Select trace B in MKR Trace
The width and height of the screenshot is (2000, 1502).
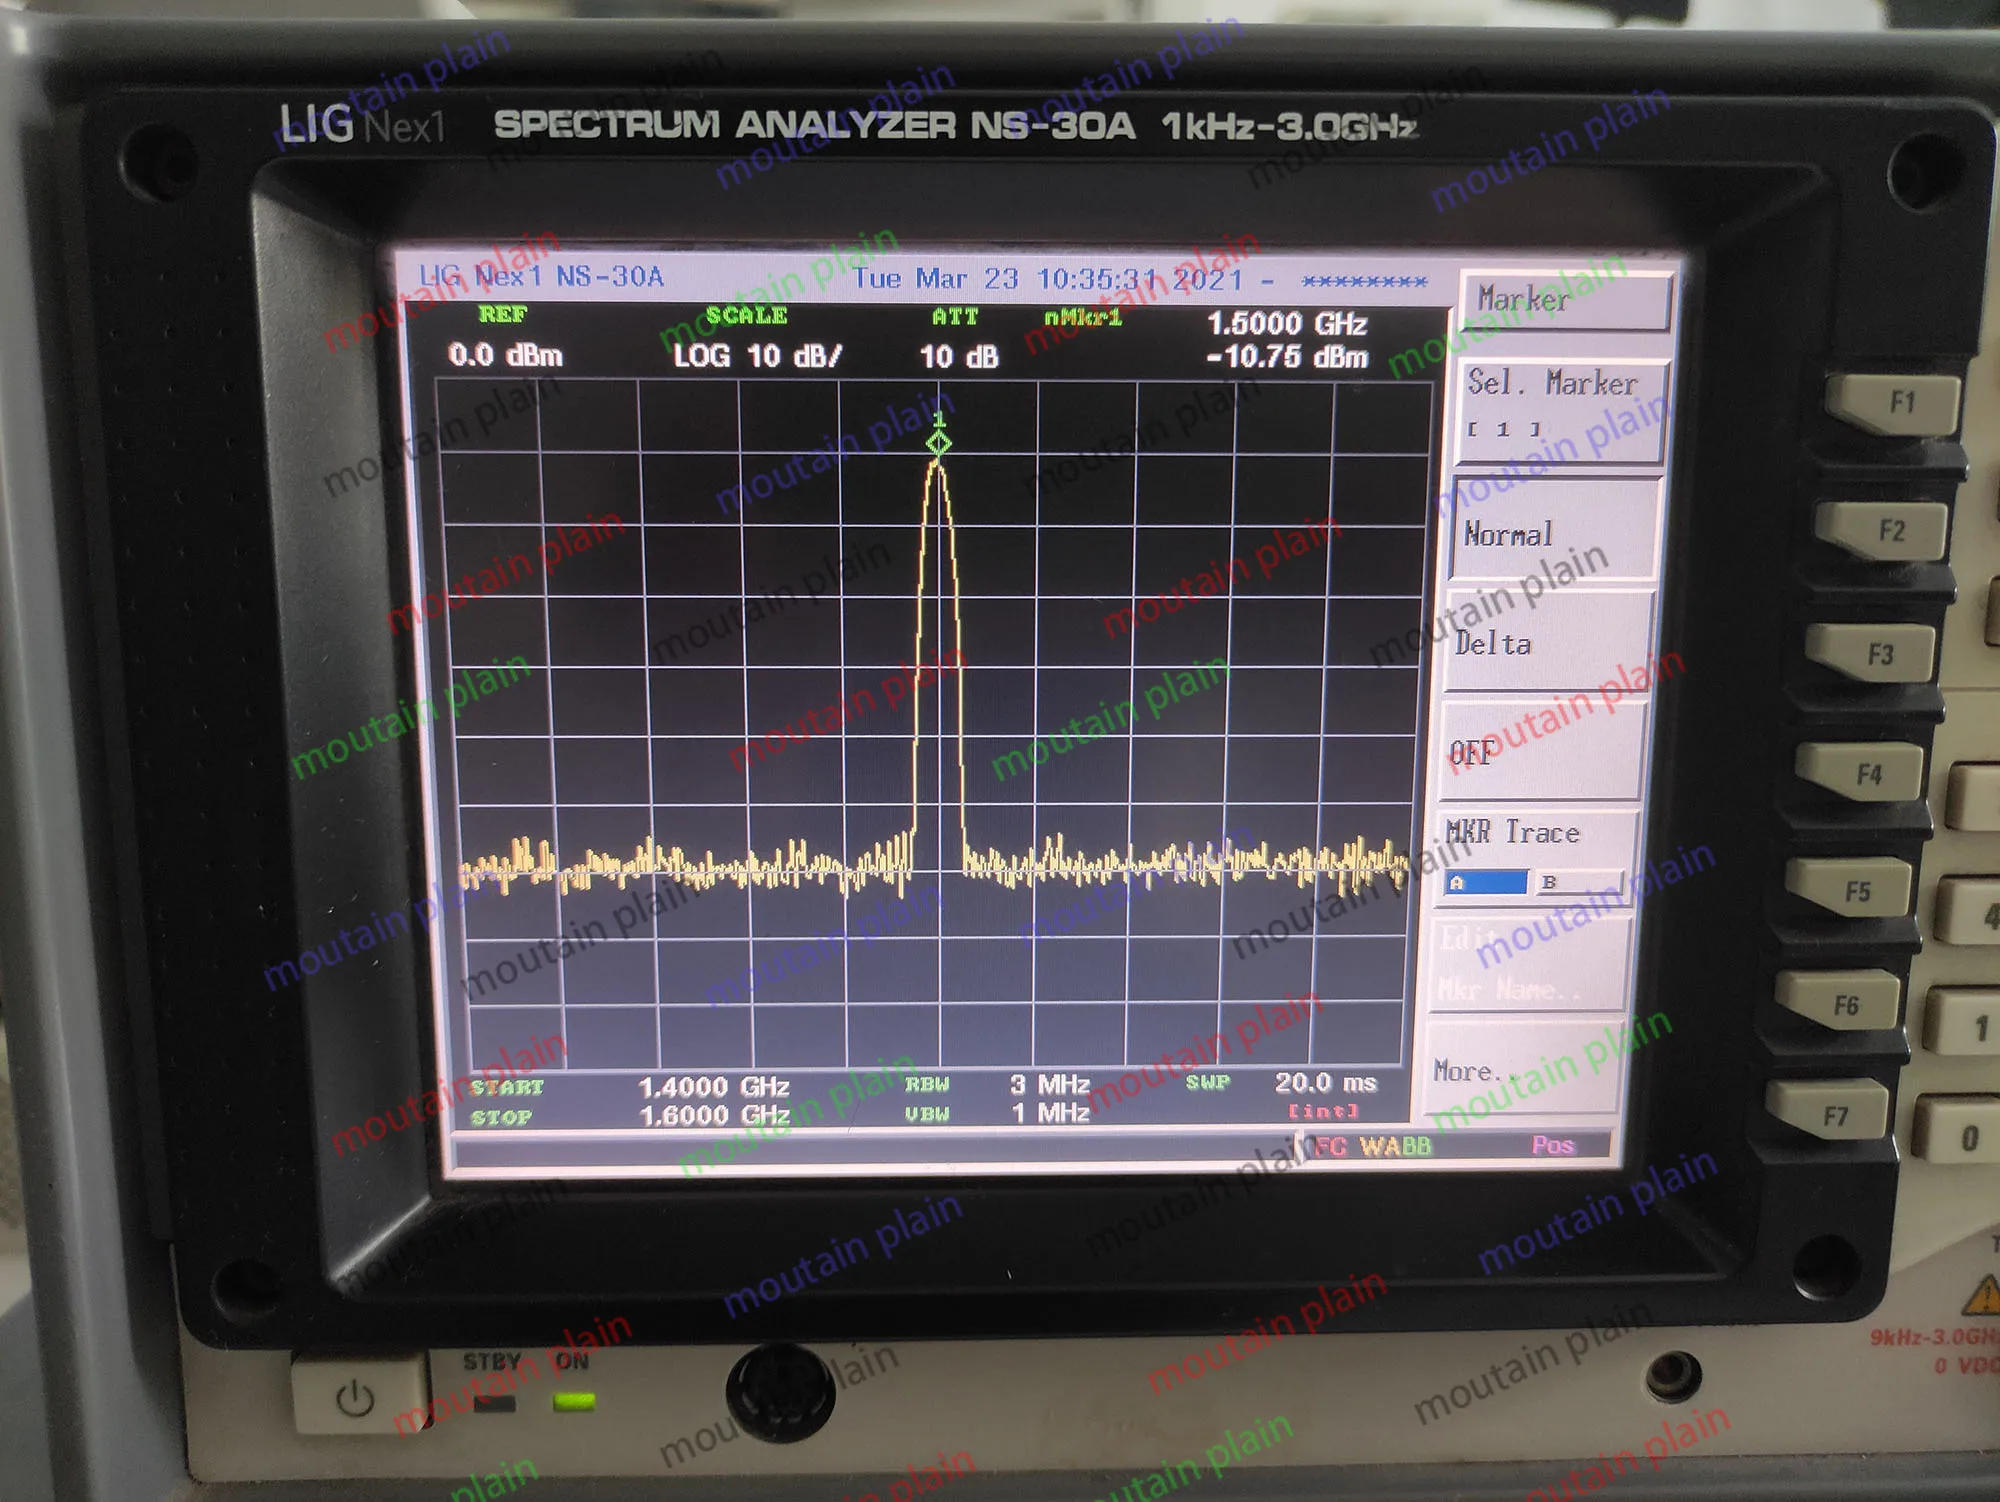coord(1579,883)
